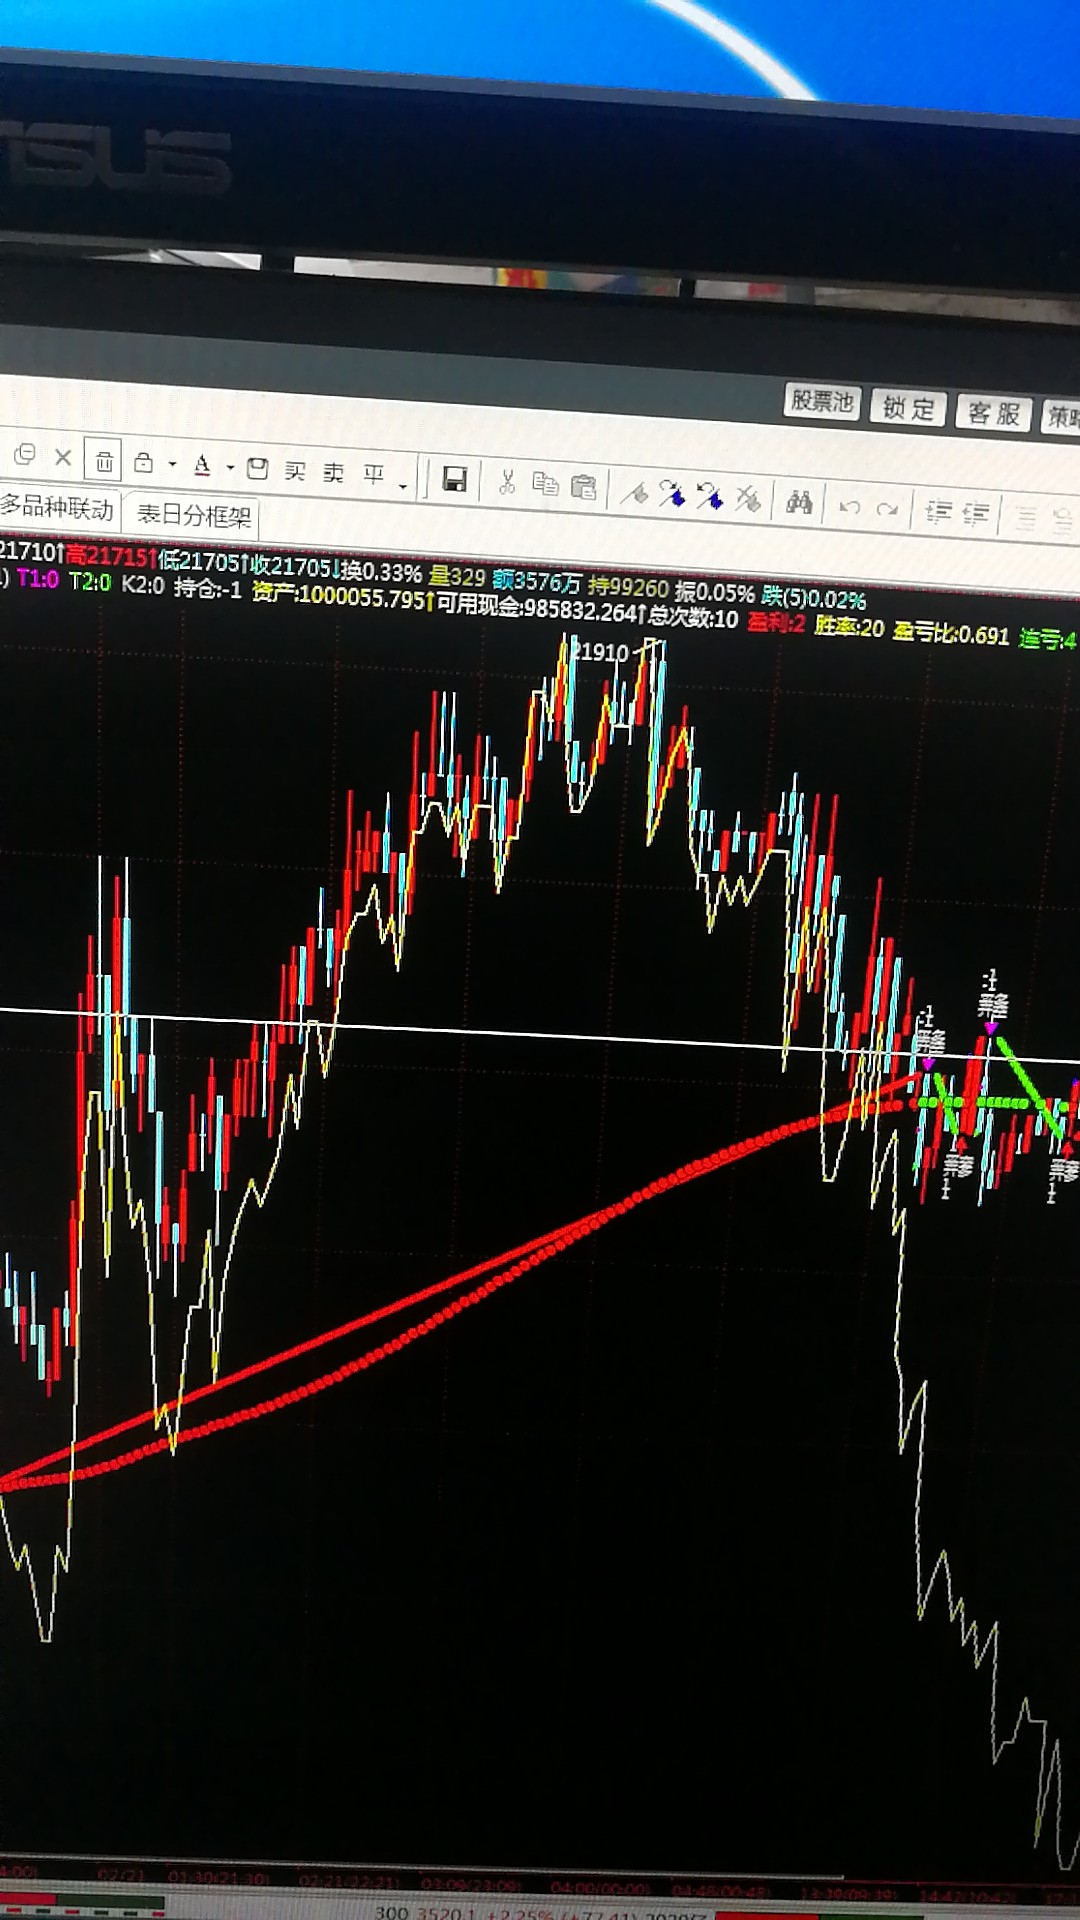Open the dropdown arrow after 平

(x=403, y=486)
